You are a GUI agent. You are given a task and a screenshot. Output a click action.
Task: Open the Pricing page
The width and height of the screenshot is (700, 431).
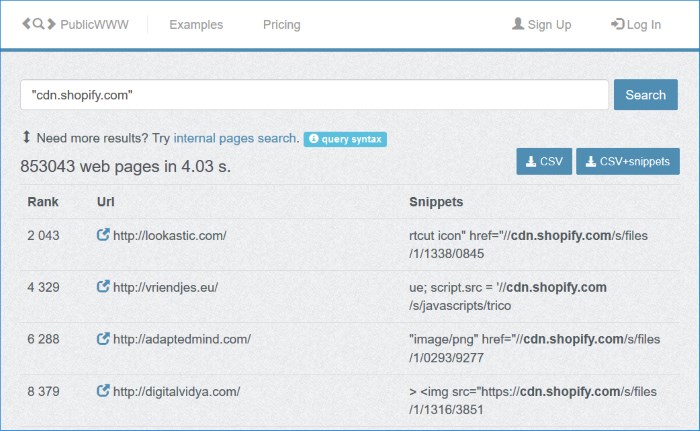coord(282,25)
